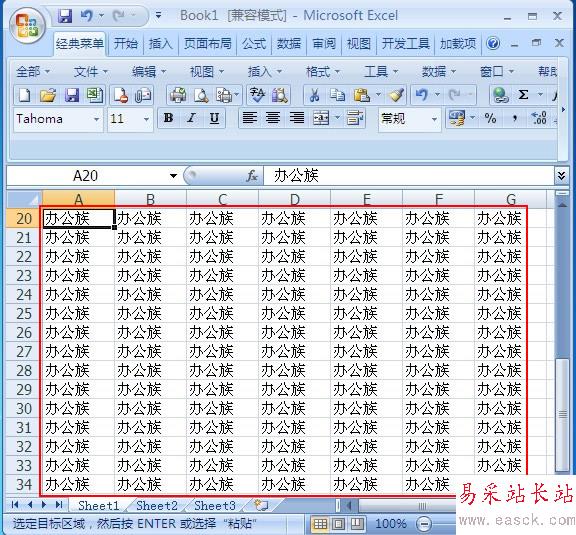
Task: Insert a hyperlink with globe icon
Action: [500, 96]
